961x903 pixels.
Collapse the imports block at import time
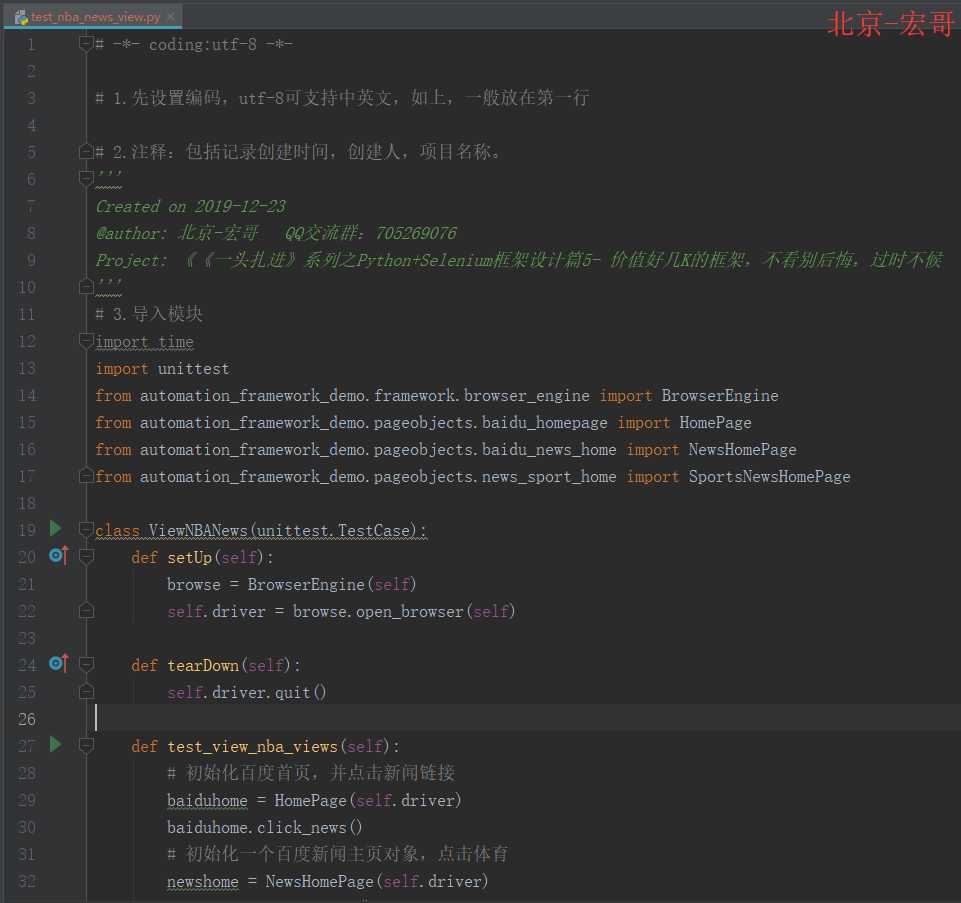(x=86, y=340)
